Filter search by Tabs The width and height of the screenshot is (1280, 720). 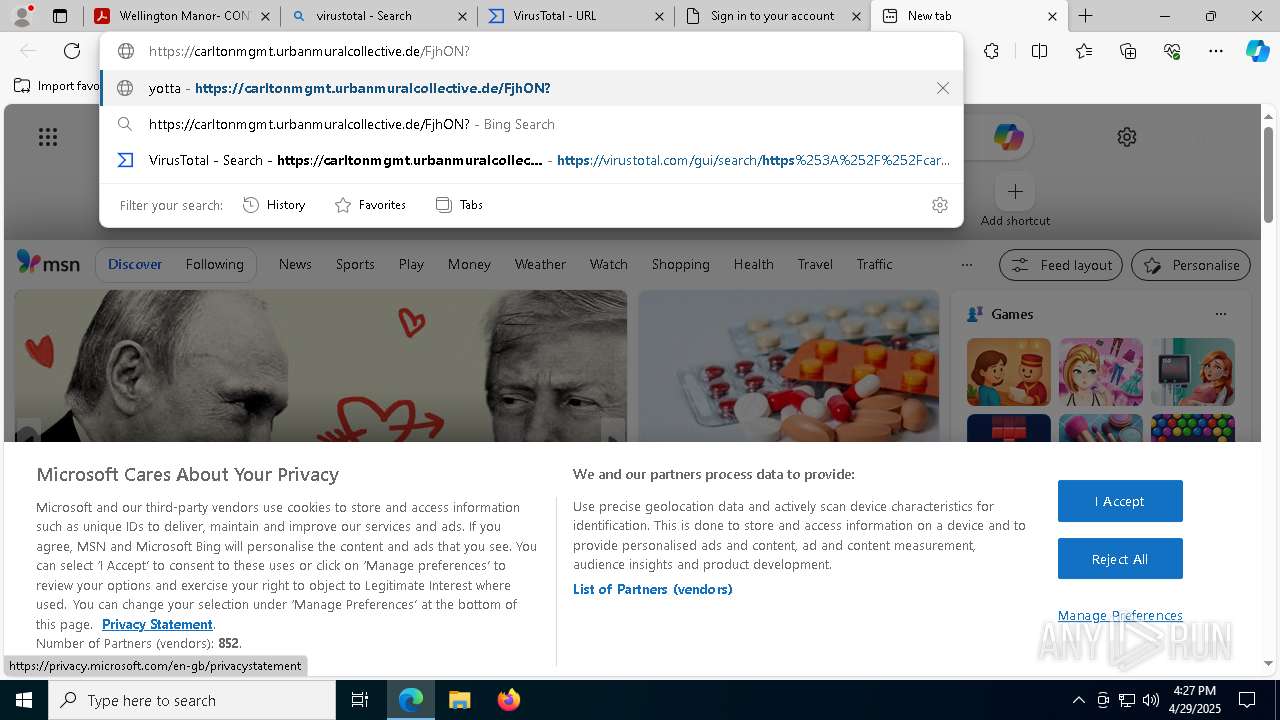pos(459,205)
